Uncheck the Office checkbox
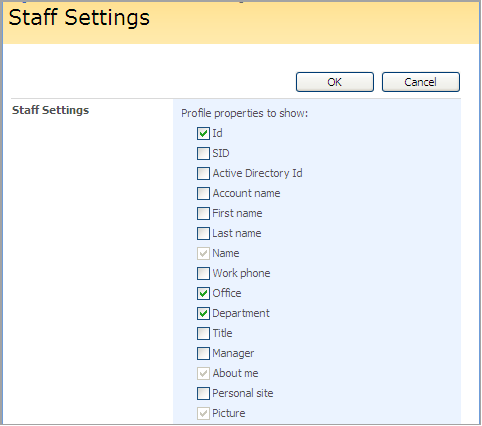 (x=203, y=294)
